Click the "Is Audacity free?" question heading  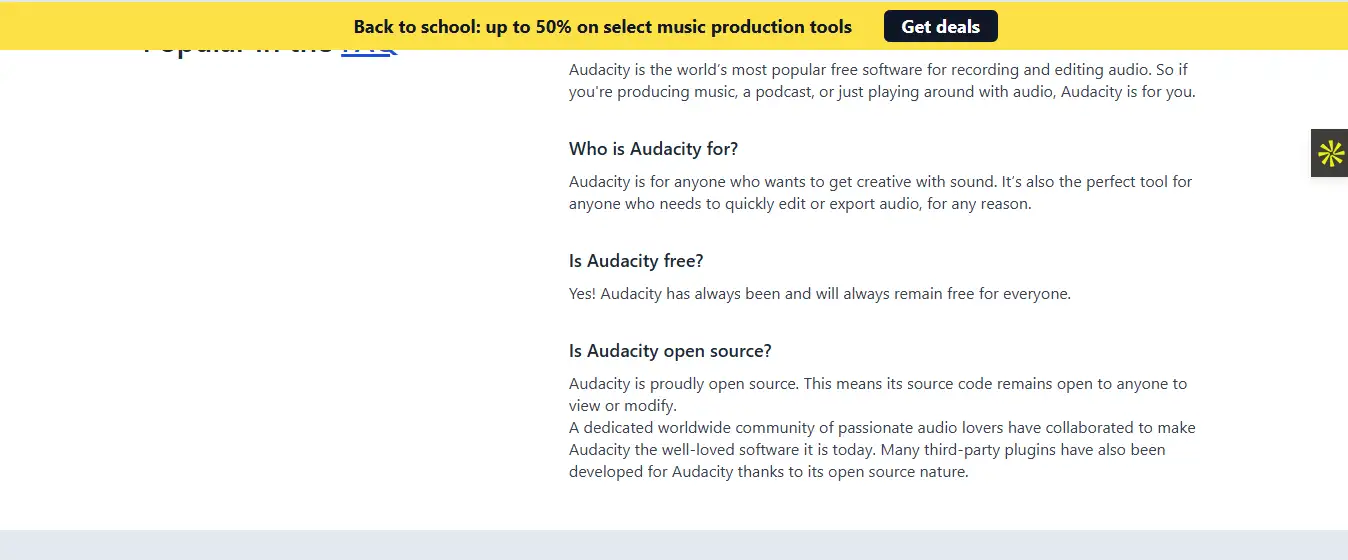(636, 261)
